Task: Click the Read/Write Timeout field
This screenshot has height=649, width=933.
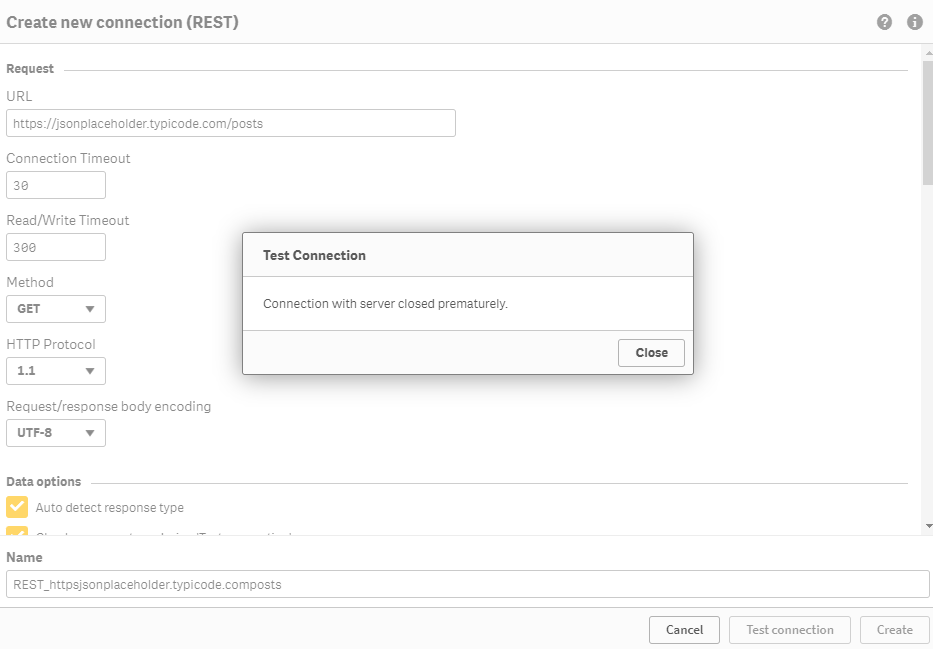Action: [56, 247]
